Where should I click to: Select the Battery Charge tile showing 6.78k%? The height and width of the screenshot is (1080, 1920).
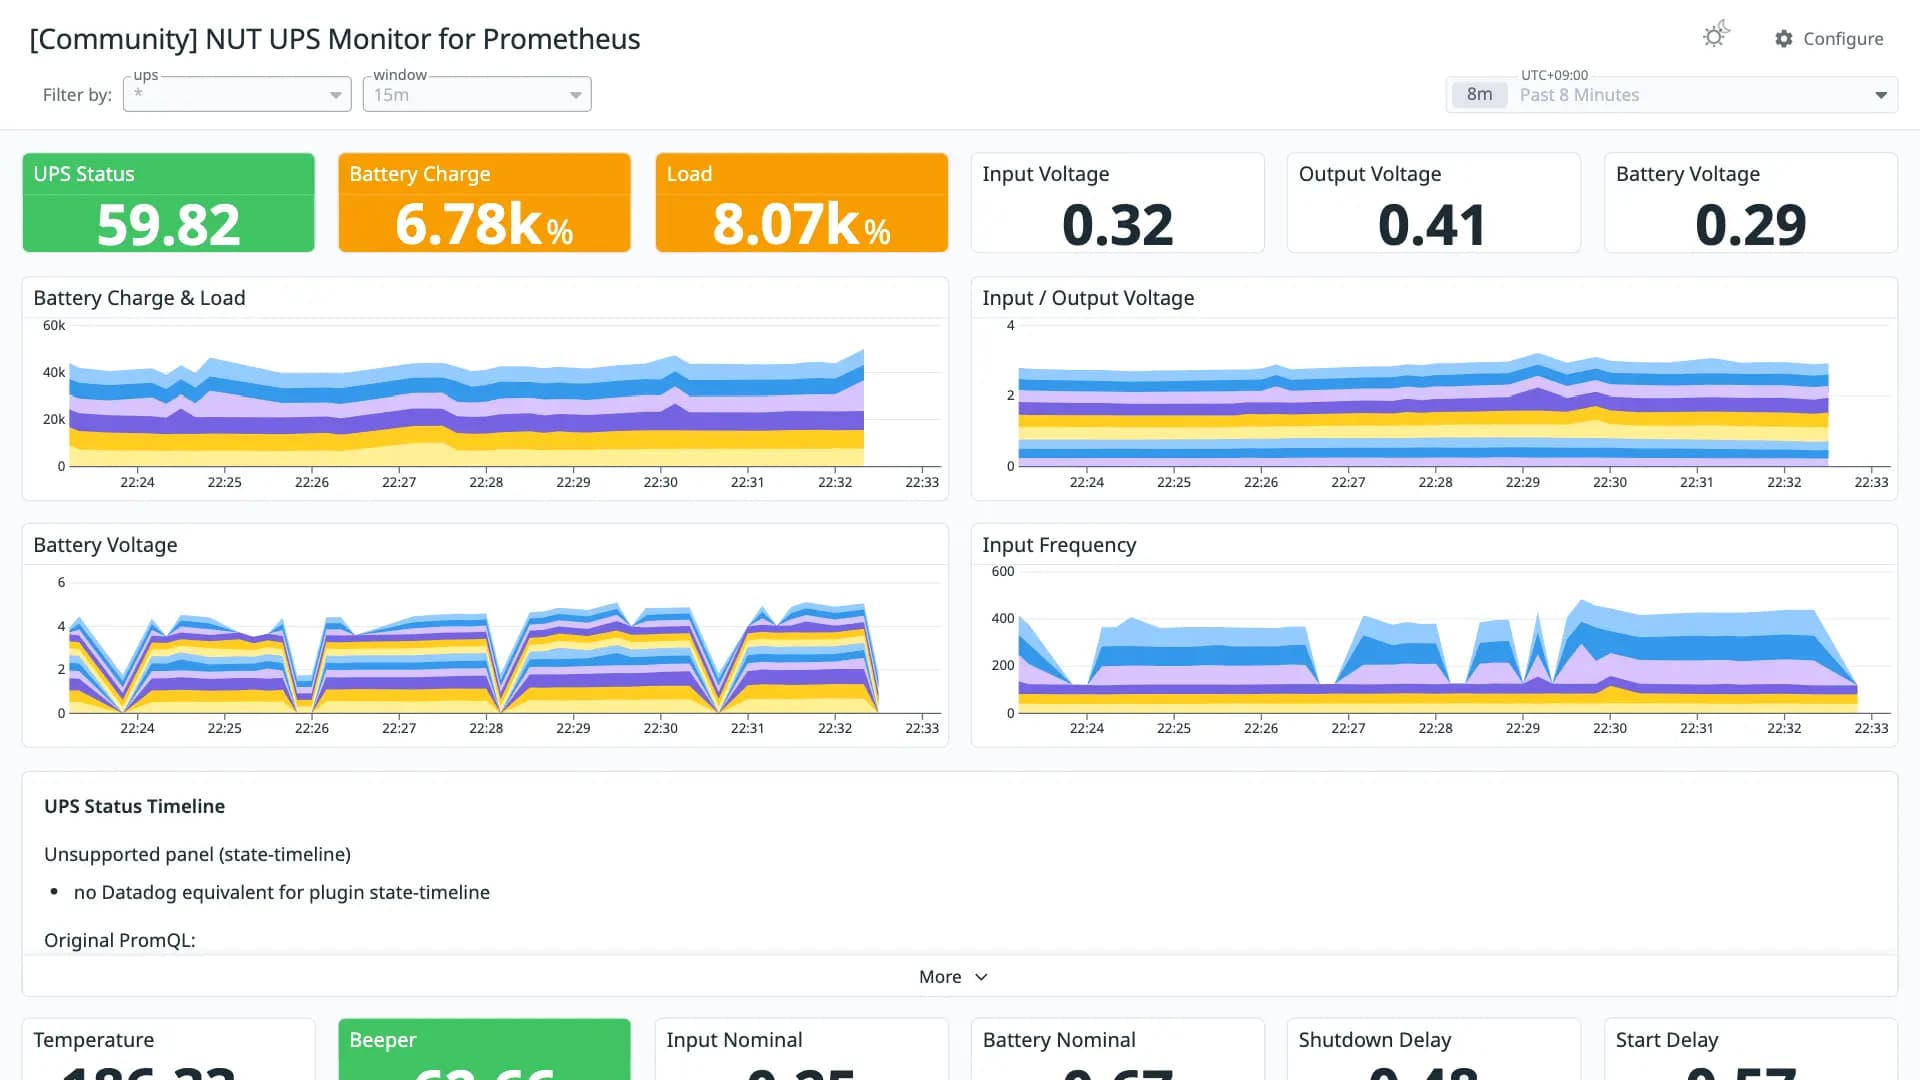tap(484, 203)
